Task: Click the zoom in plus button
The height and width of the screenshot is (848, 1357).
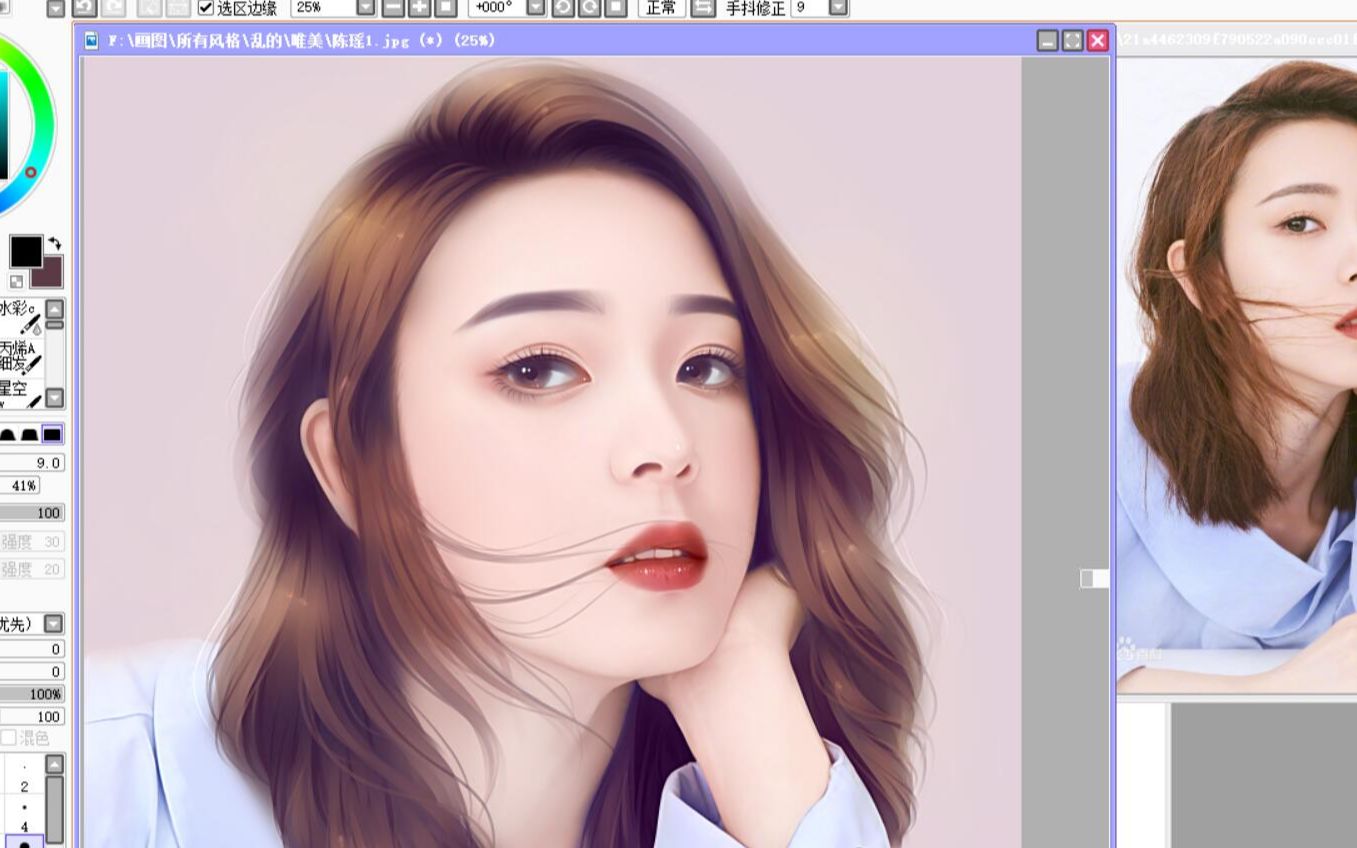Action: [420, 8]
